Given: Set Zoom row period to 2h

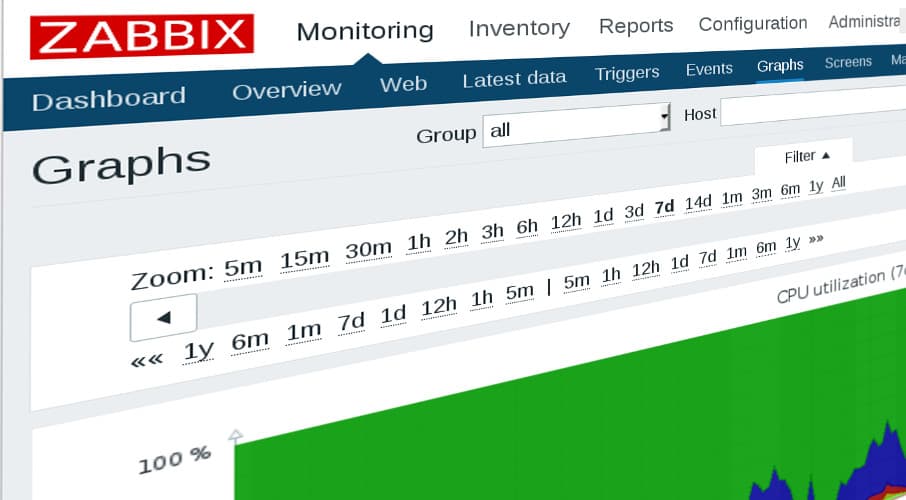Looking at the screenshot, I should [456, 237].
